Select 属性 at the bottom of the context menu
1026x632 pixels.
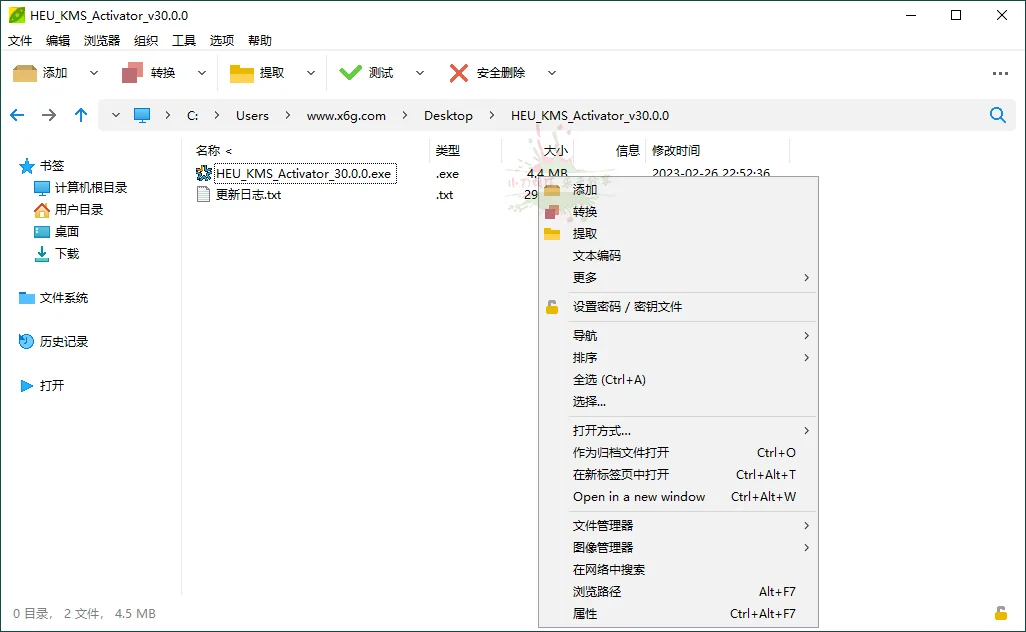coord(585,613)
